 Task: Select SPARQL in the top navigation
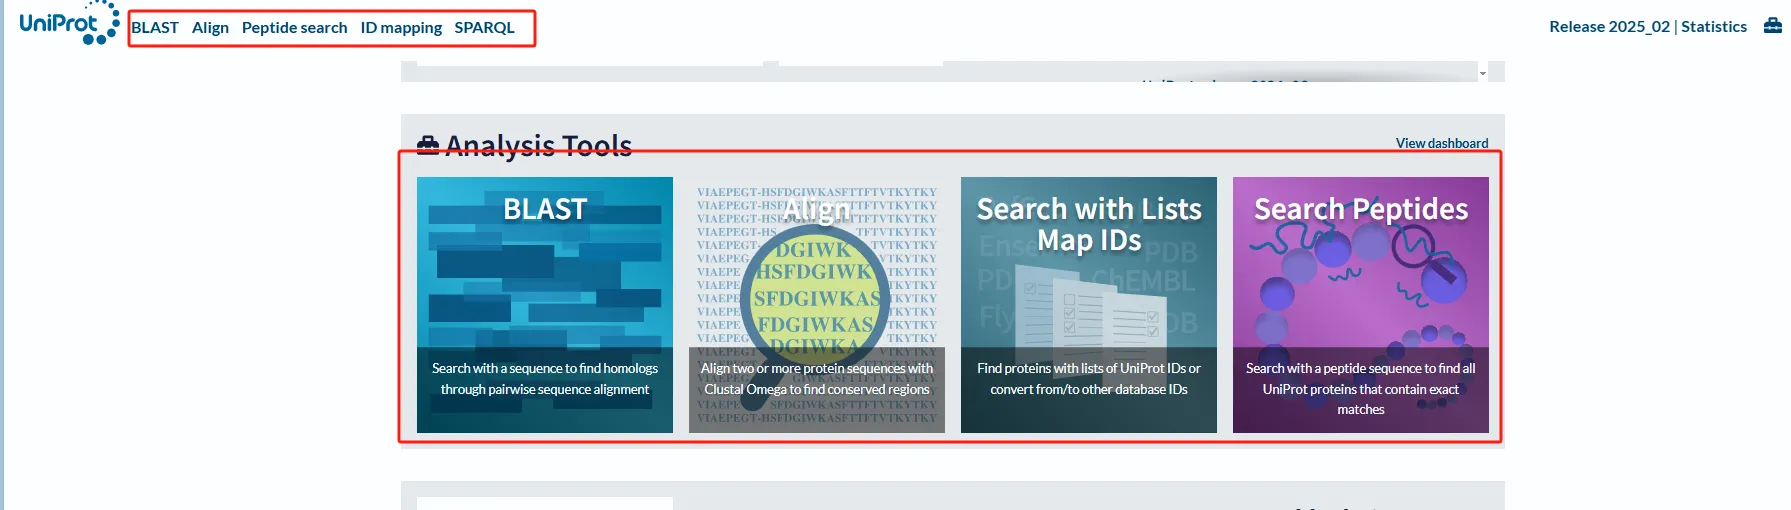(x=484, y=28)
